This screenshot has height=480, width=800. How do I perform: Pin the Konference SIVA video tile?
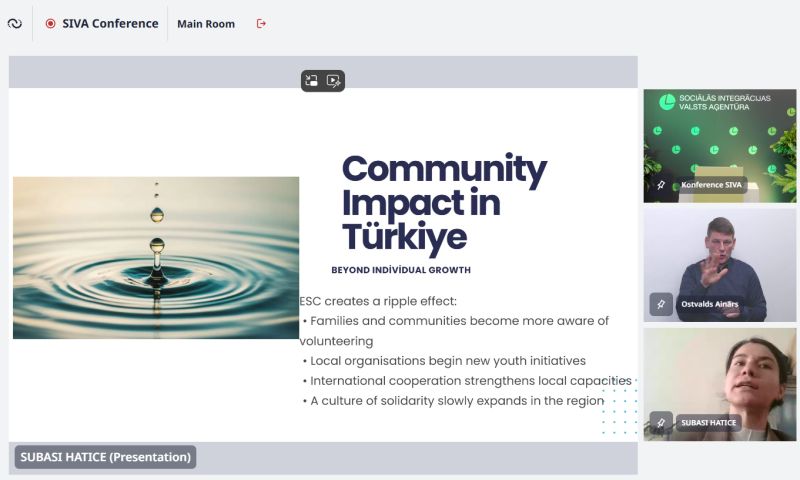click(x=661, y=185)
